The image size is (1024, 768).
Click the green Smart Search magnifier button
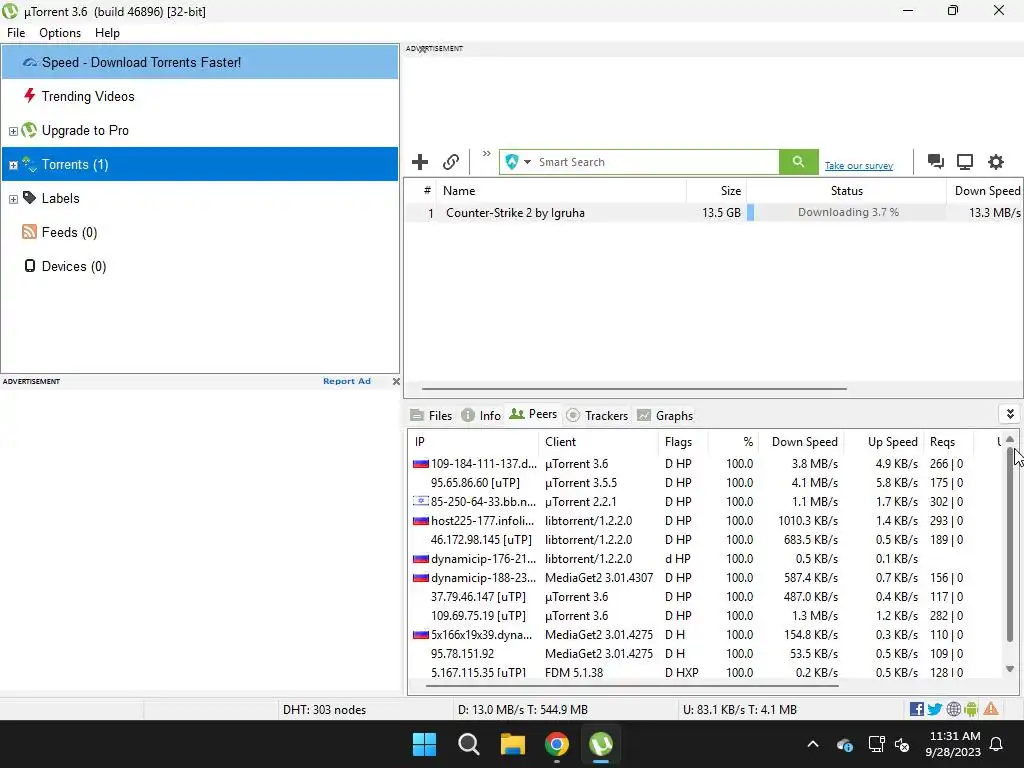(798, 161)
